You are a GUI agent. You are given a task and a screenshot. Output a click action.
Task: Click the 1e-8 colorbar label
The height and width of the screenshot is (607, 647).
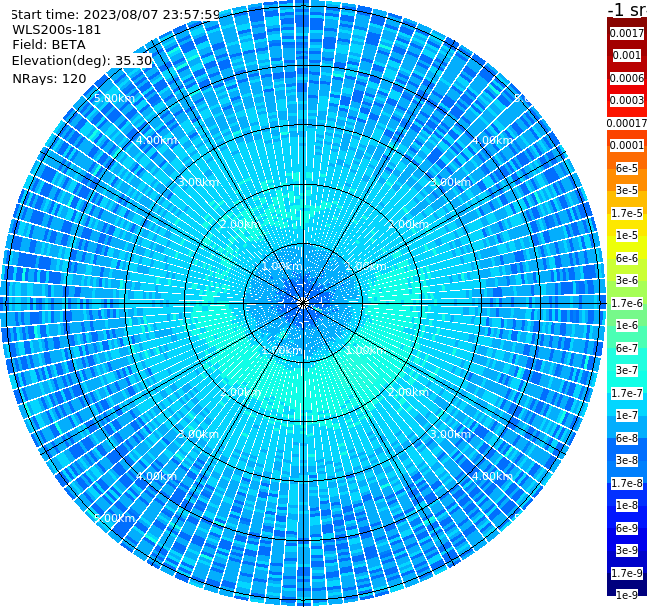click(x=627, y=505)
